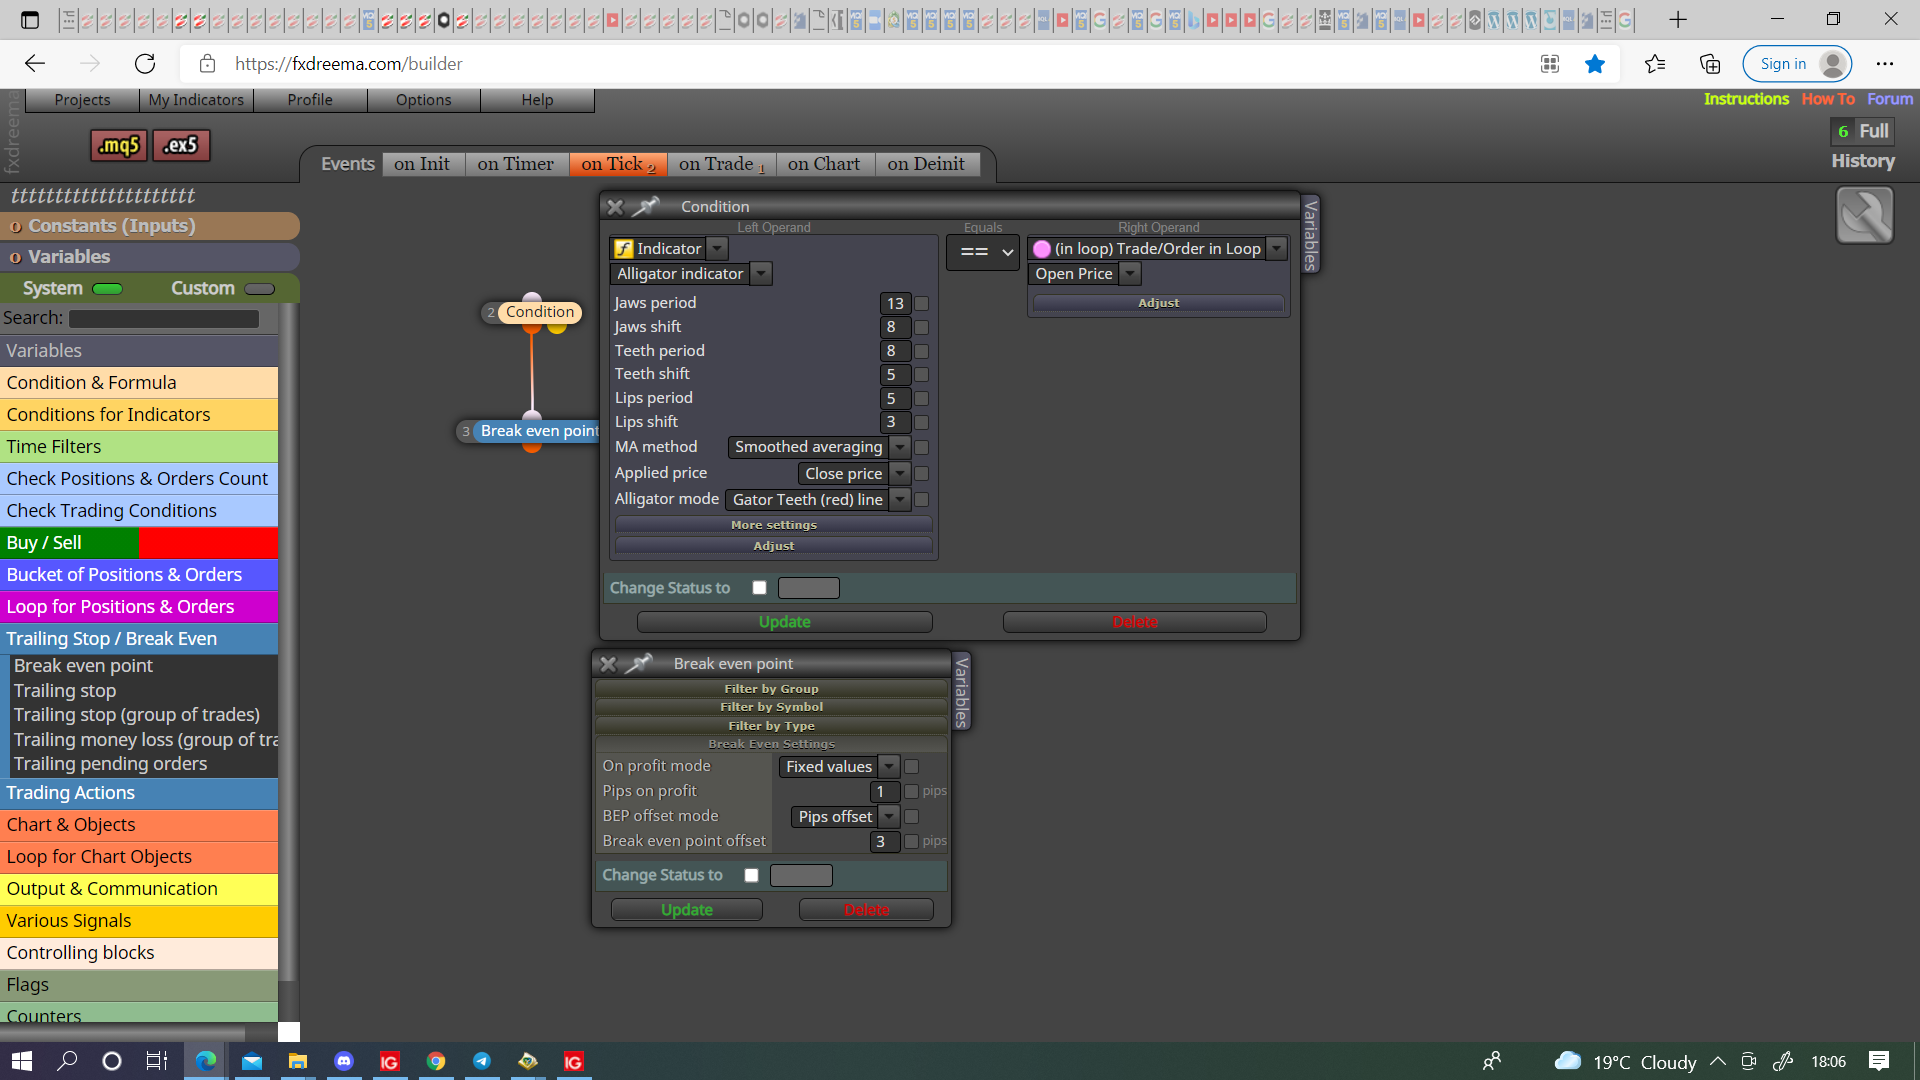
Task: Open the Forum link
Action: (1890, 99)
